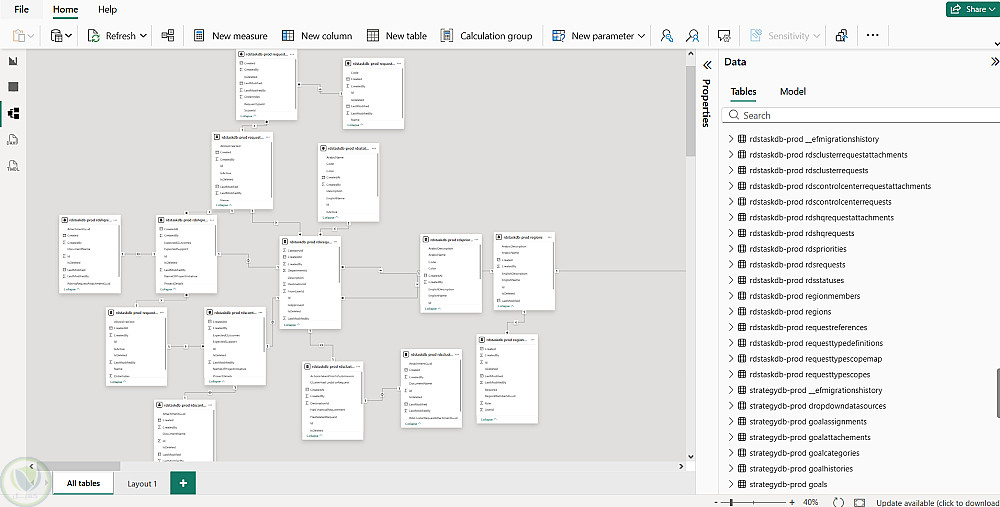Image resolution: width=1000 pixels, height=507 pixels.
Task: Open TMDL view icon
Action: 13,166
